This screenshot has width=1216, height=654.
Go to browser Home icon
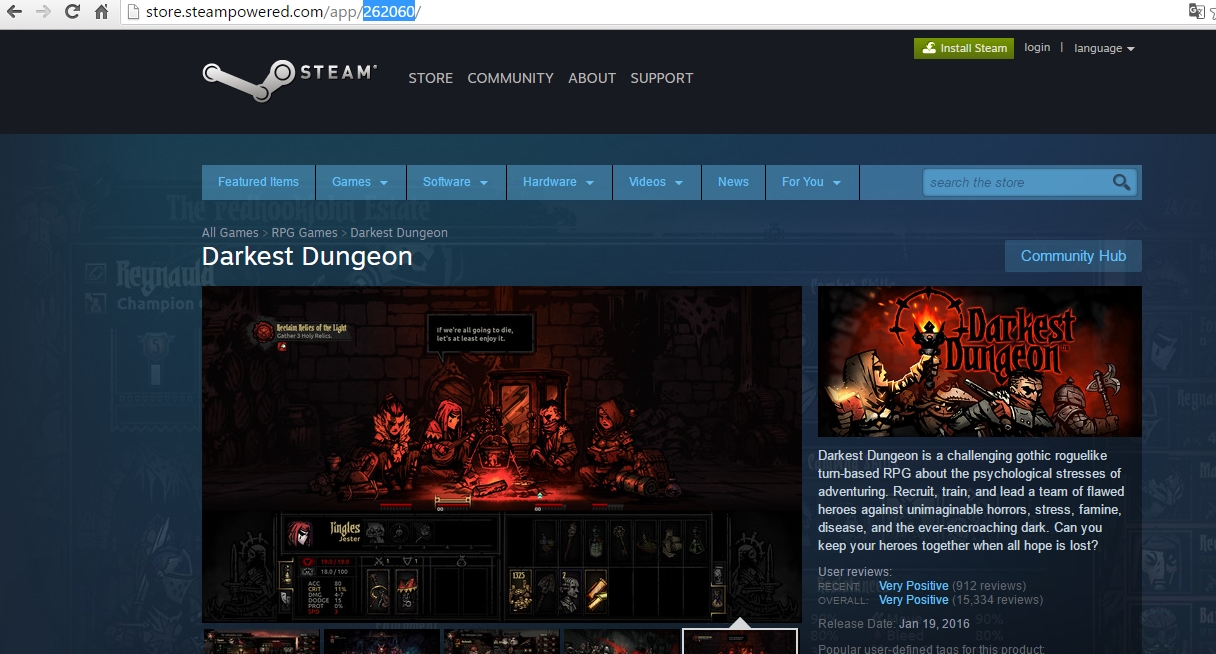pos(101,12)
